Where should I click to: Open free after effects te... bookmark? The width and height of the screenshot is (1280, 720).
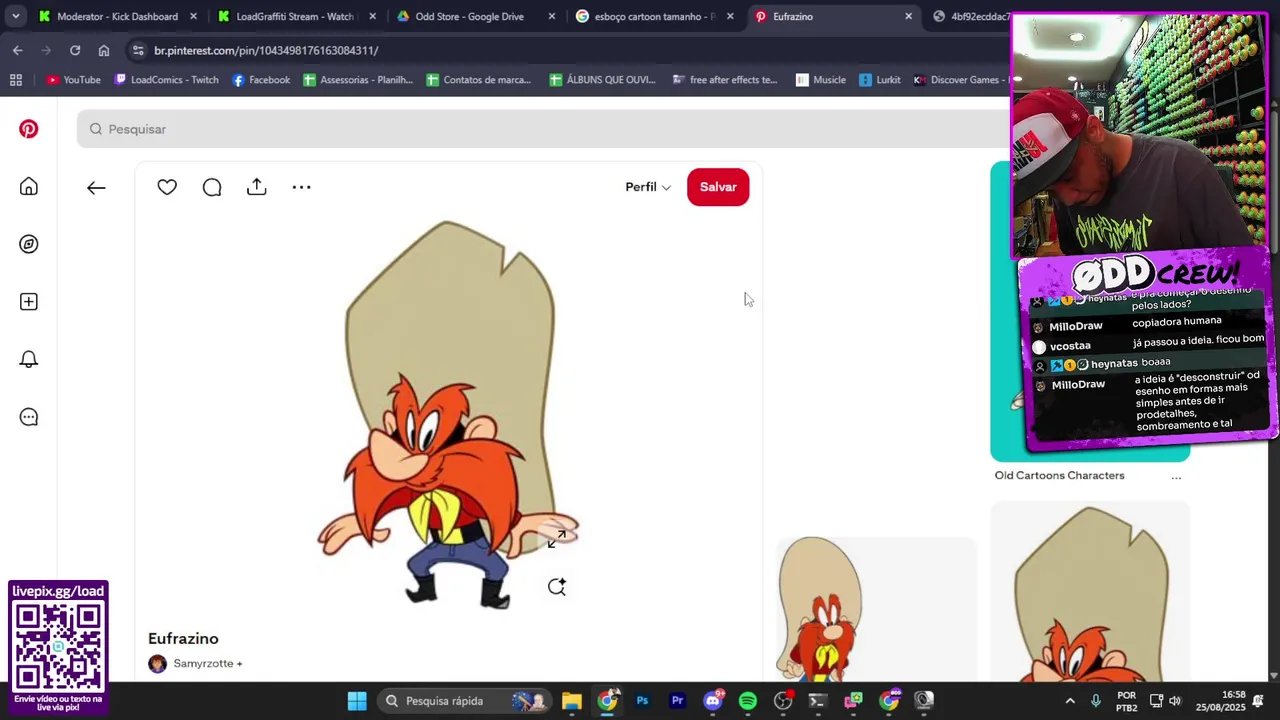point(725,80)
